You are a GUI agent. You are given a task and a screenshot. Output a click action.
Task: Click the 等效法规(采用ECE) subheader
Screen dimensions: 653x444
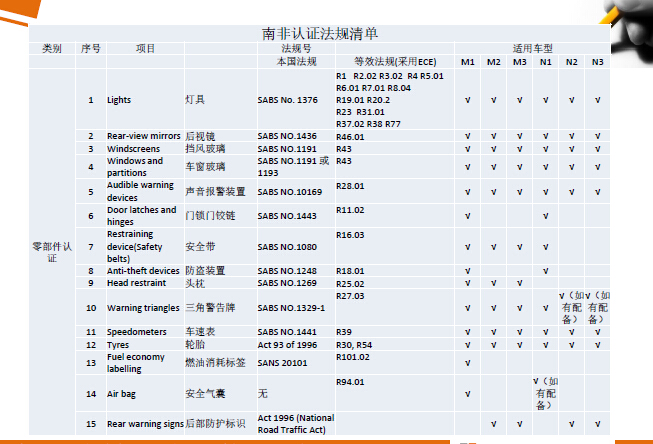click(395, 62)
